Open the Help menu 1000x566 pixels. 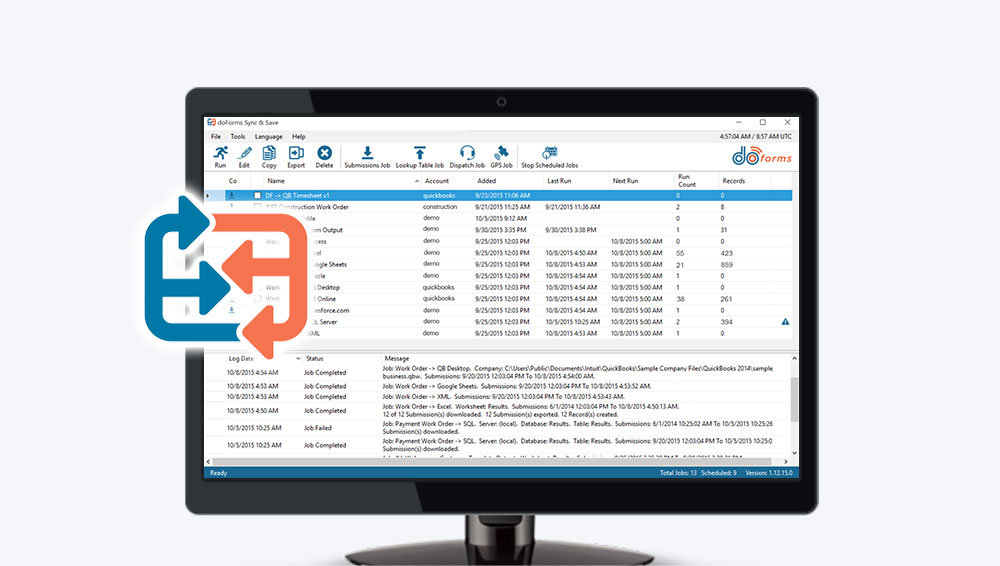(298, 137)
